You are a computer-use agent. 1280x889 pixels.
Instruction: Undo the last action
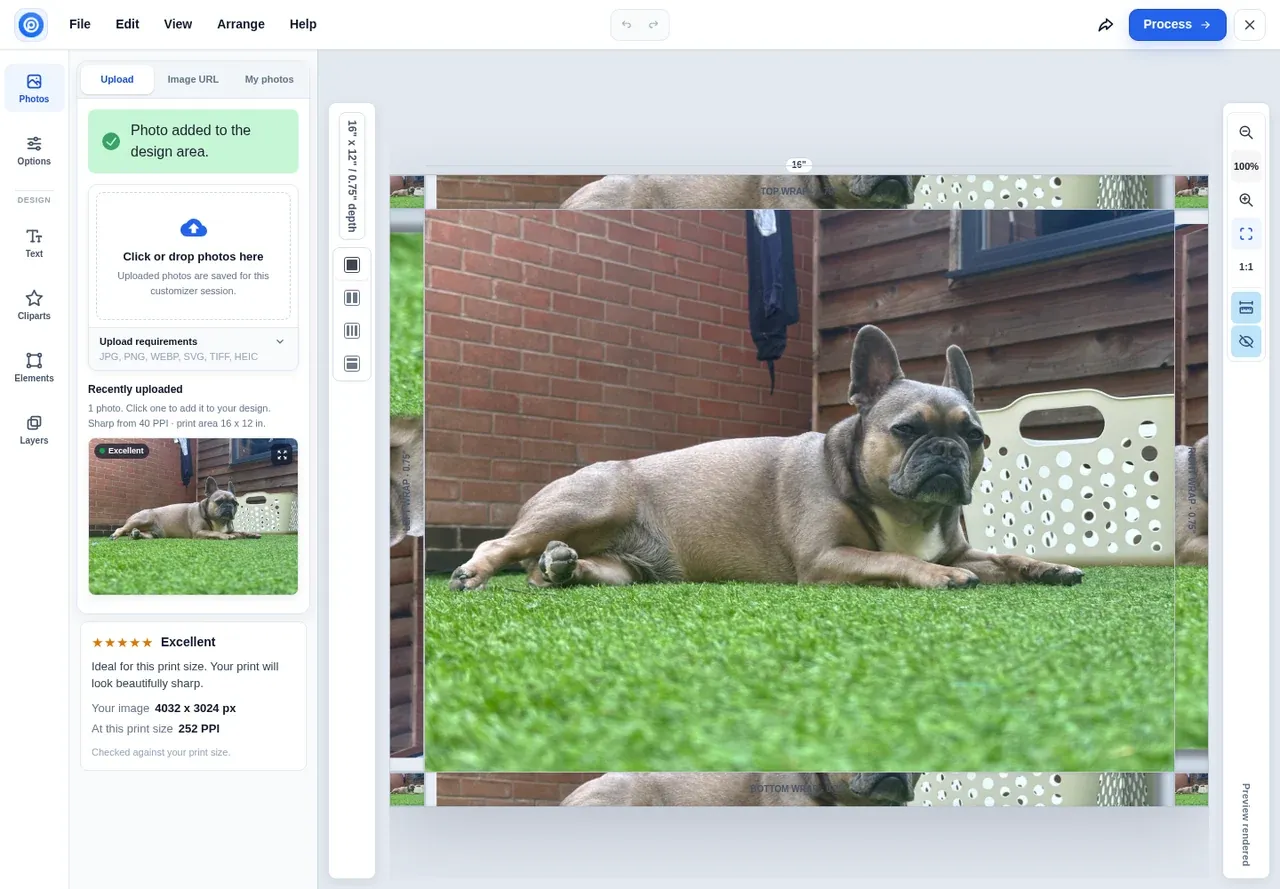(626, 25)
